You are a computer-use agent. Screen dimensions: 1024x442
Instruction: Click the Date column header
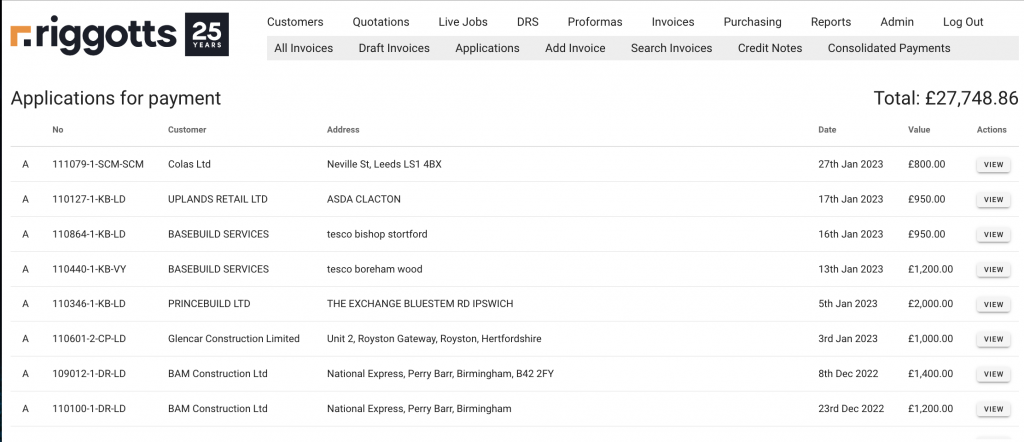click(x=827, y=130)
